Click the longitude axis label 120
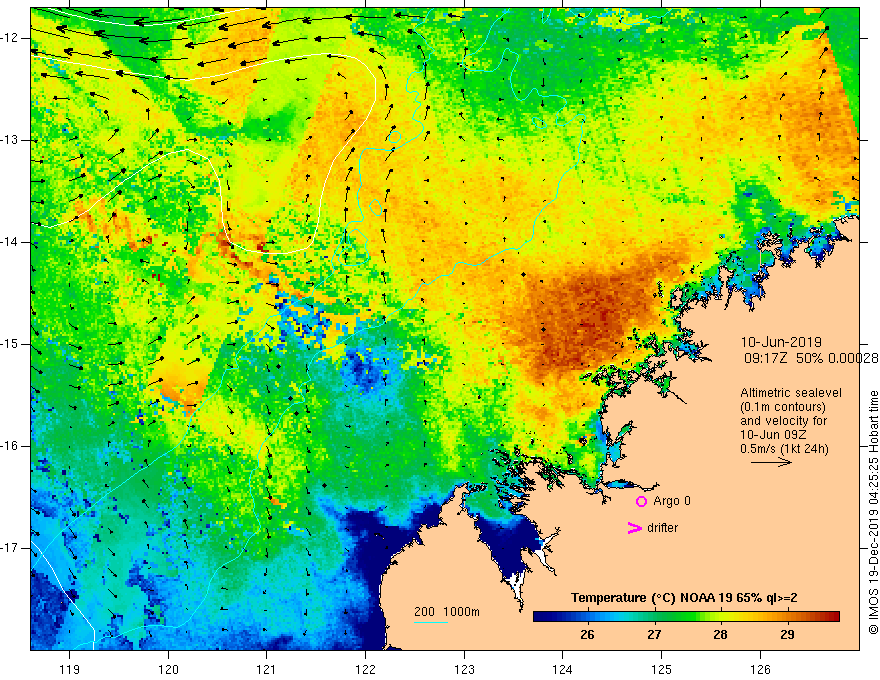 tap(168, 669)
